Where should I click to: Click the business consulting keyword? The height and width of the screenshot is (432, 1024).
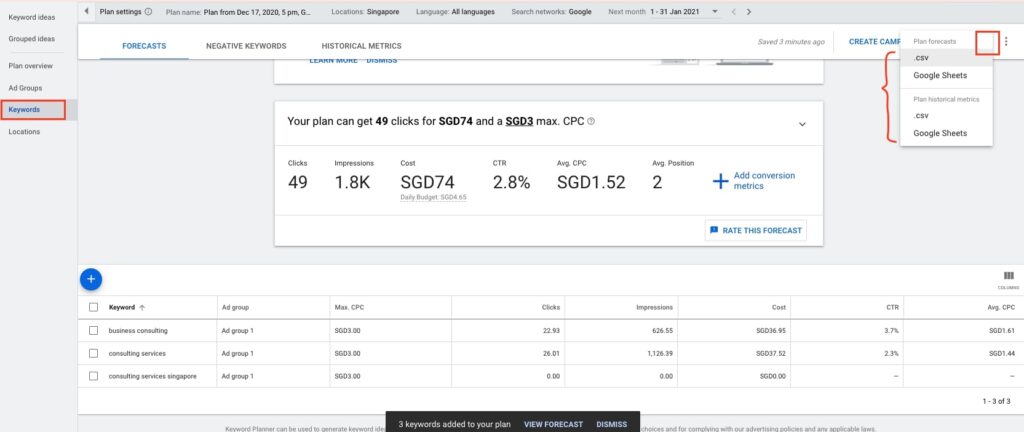pos(138,331)
